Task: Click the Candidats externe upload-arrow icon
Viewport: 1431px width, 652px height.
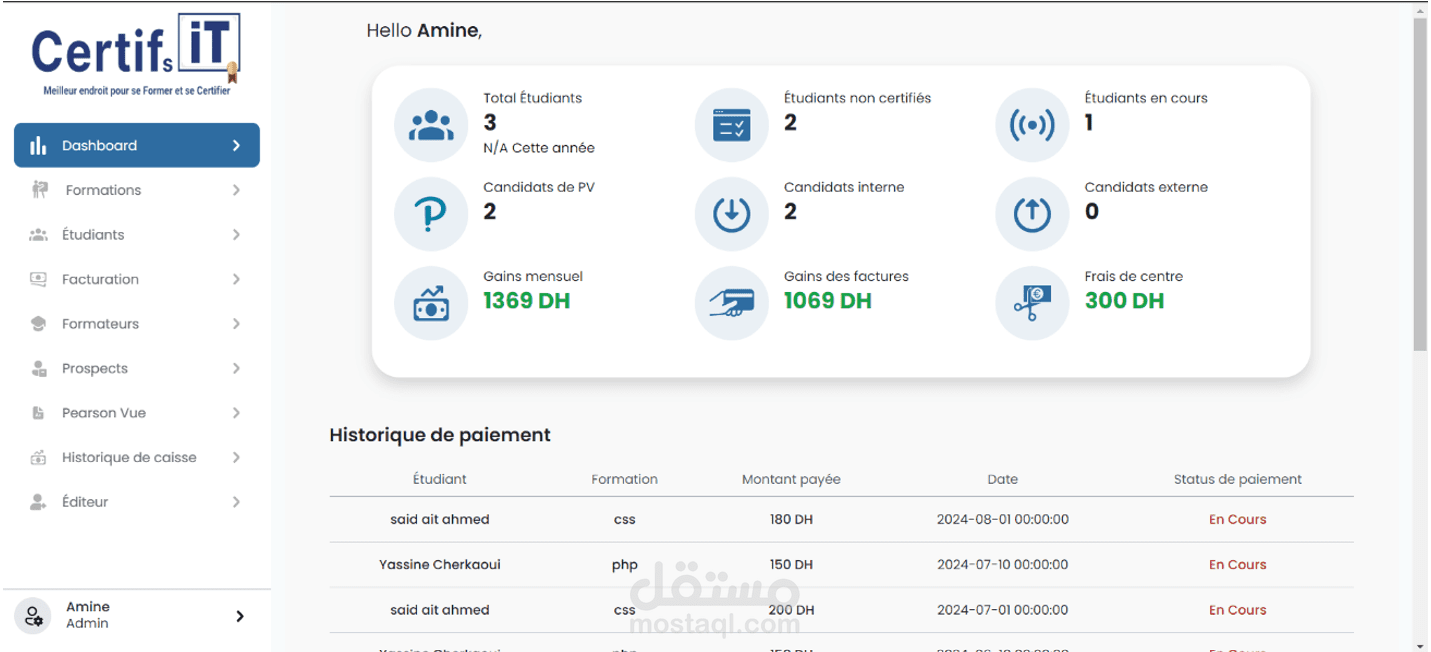Action: click(1033, 214)
